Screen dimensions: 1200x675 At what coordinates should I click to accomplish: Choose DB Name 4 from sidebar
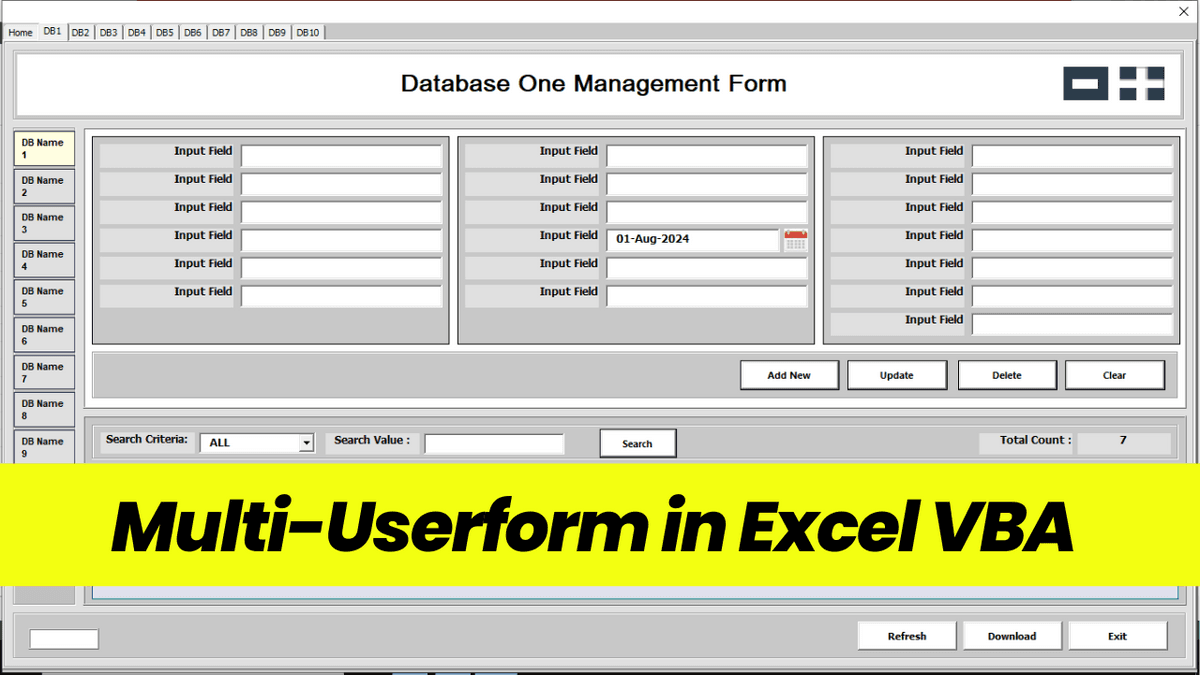[x=44, y=260]
